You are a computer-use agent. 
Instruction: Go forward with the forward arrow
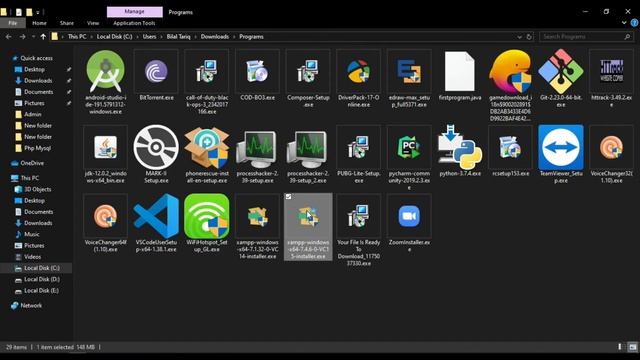[22, 37]
